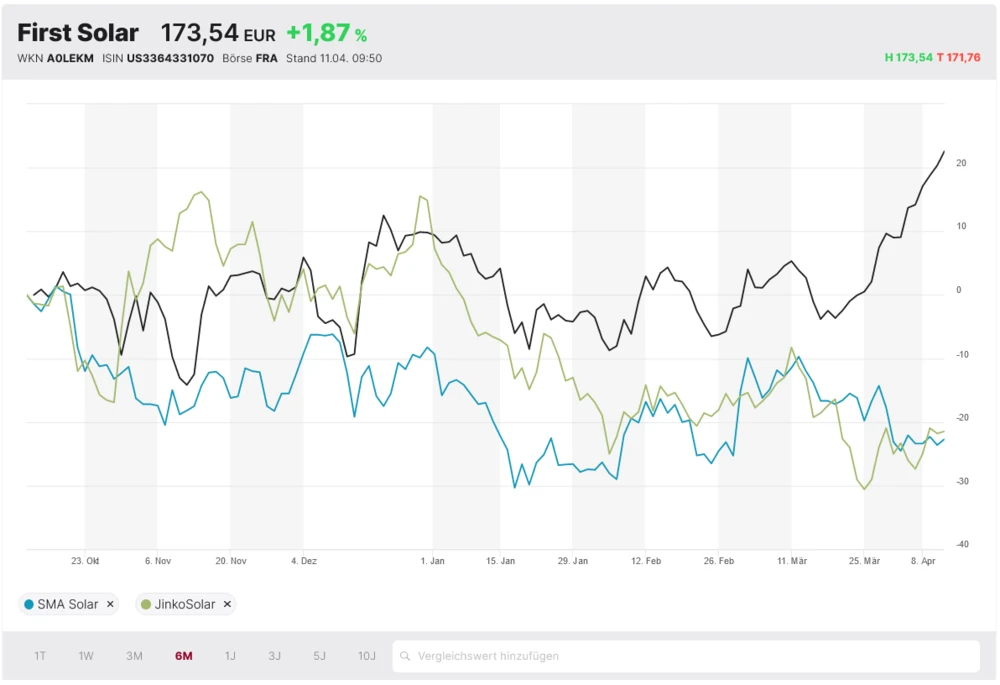Switch chart range to 1T
Screen dimensions: 1000x685
coord(40,656)
